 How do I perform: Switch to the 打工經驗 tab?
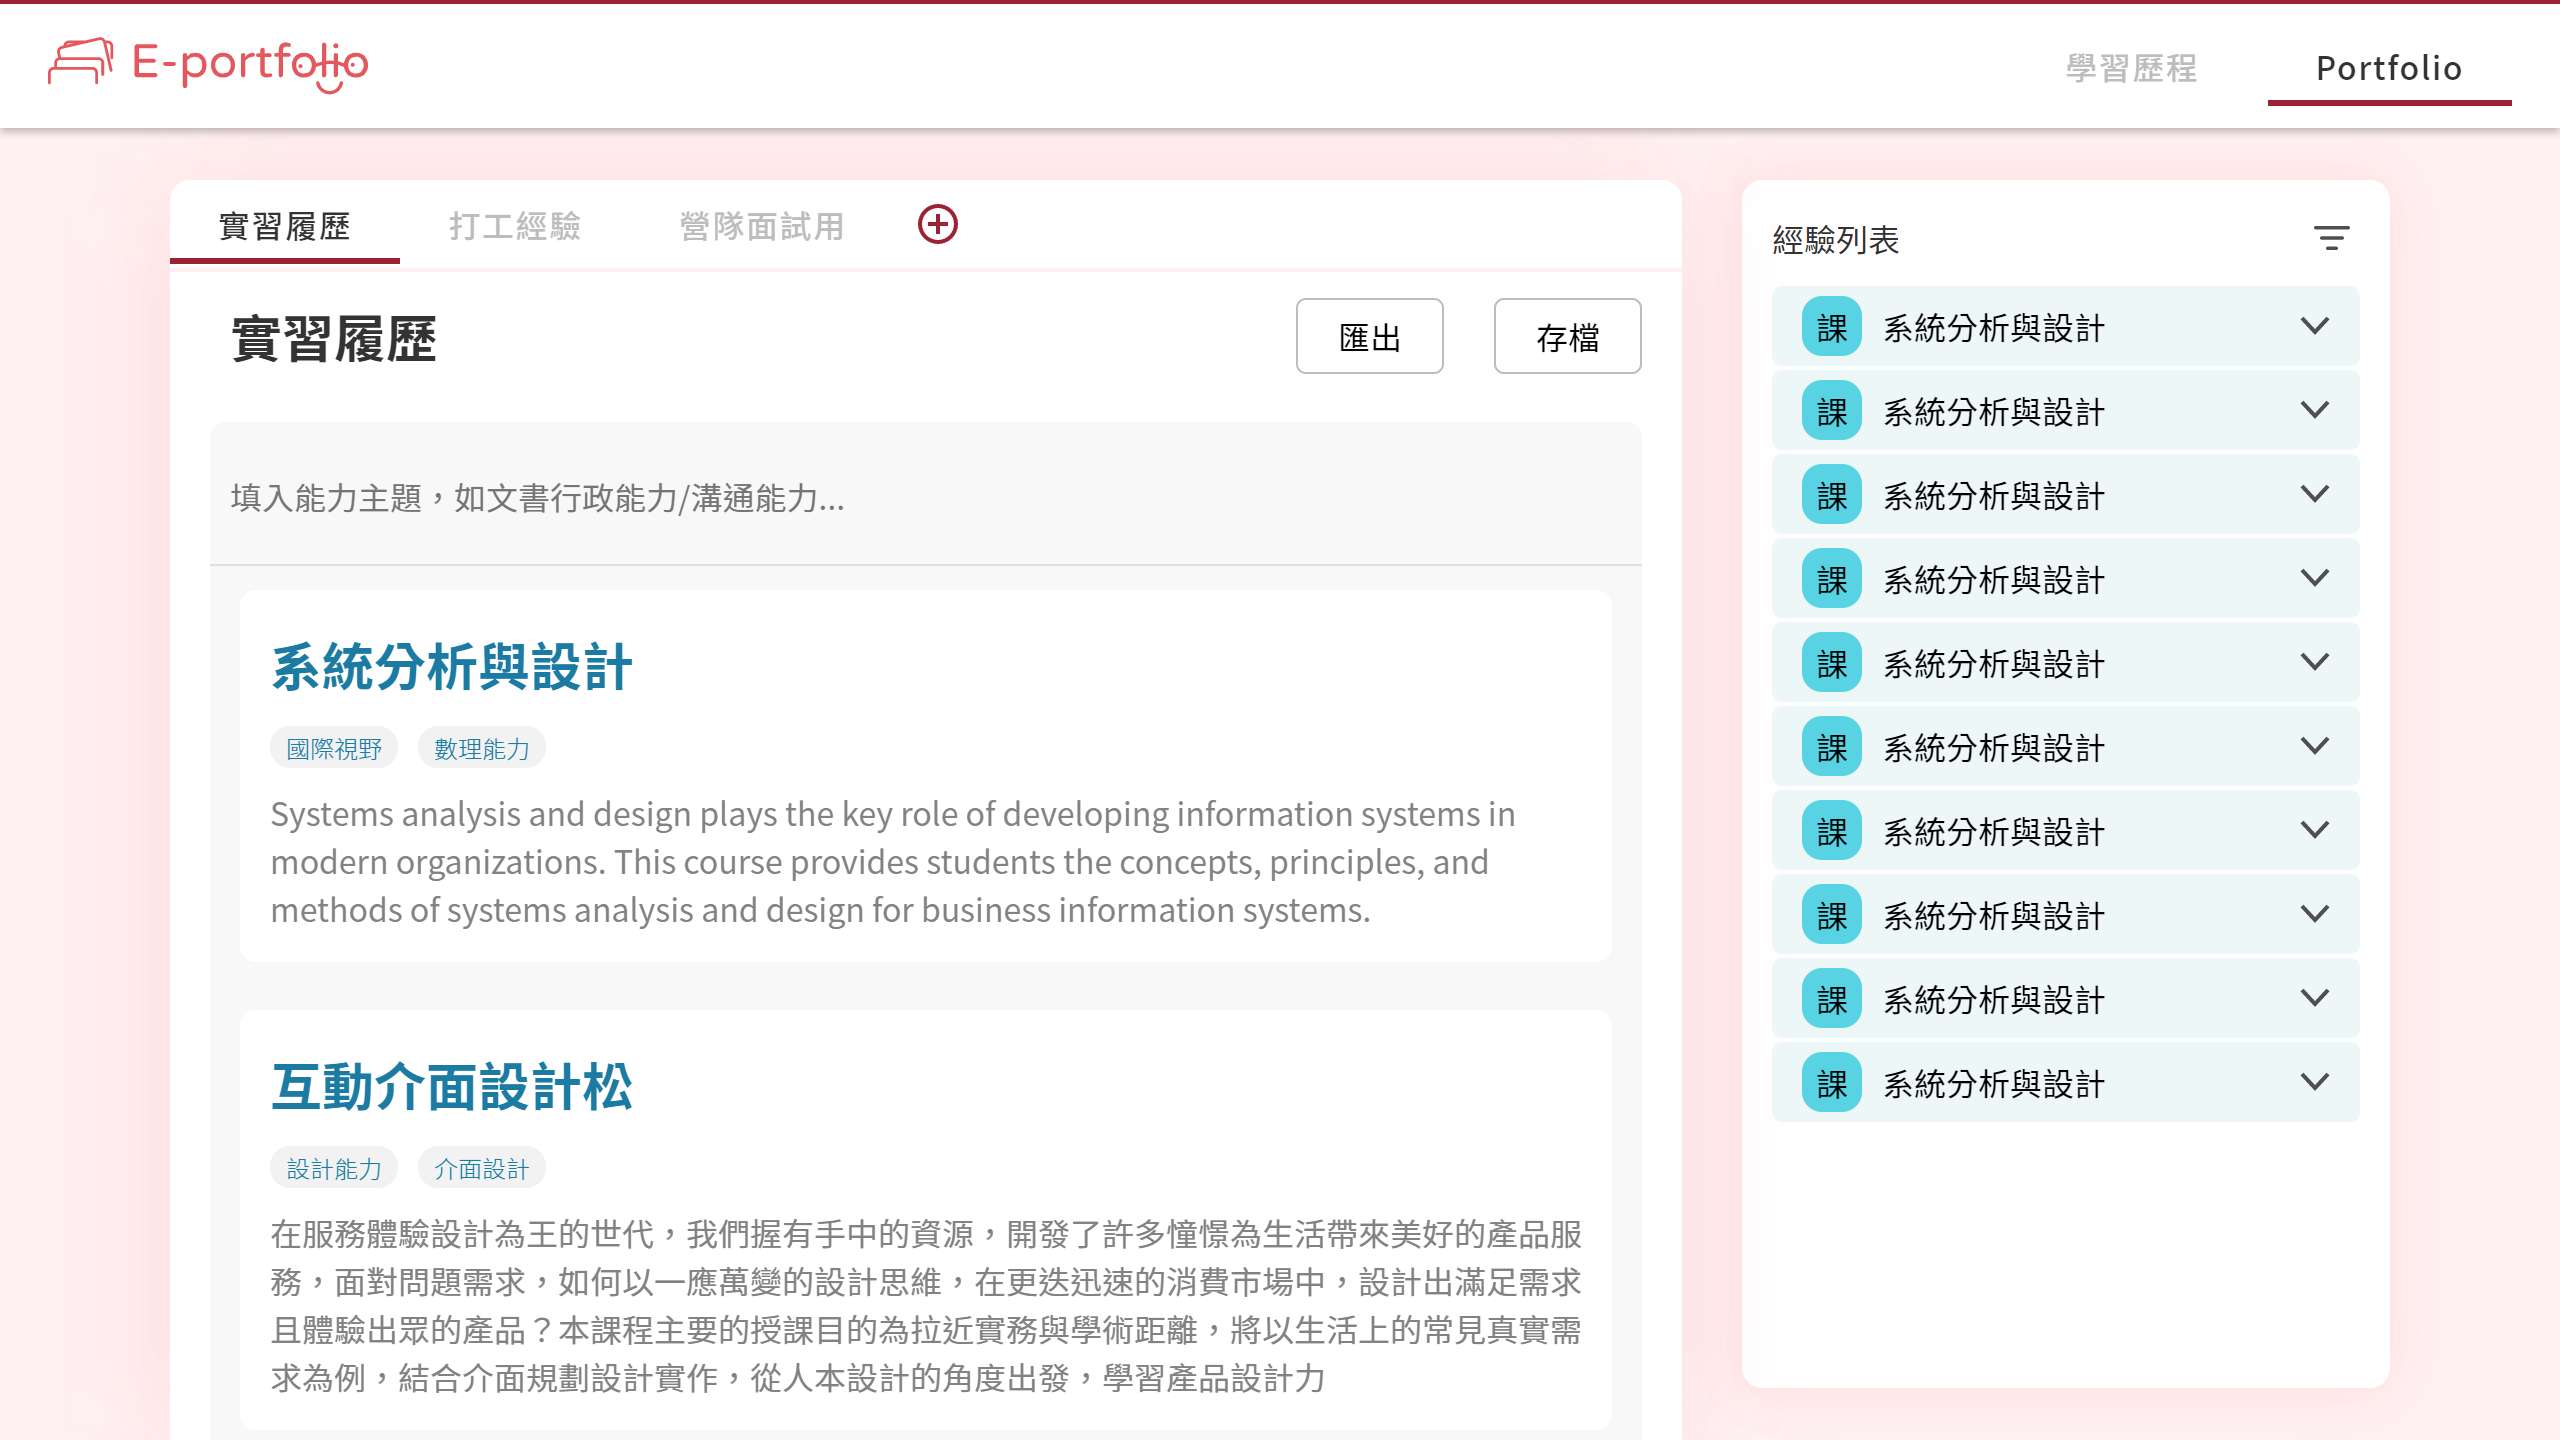coord(514,226)
